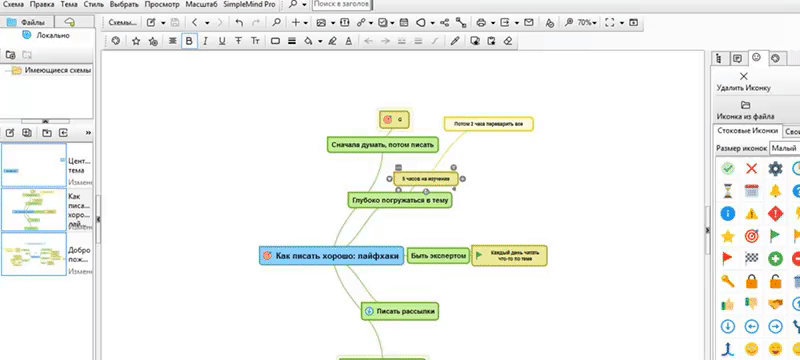
Task: Click the print icon in toolbar
Action: coord(481,22)
